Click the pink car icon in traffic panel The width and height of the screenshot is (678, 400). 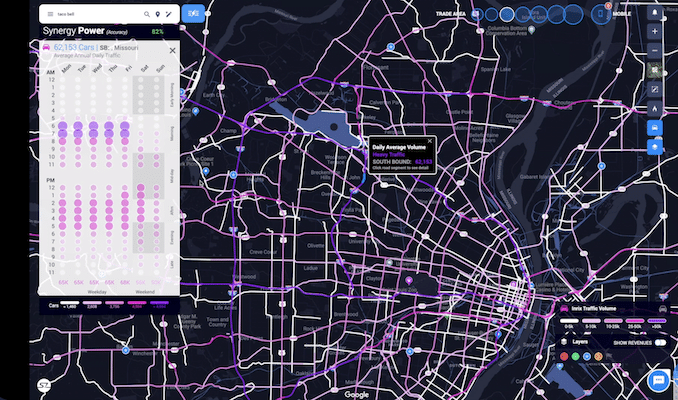click(x=46, y=47)
